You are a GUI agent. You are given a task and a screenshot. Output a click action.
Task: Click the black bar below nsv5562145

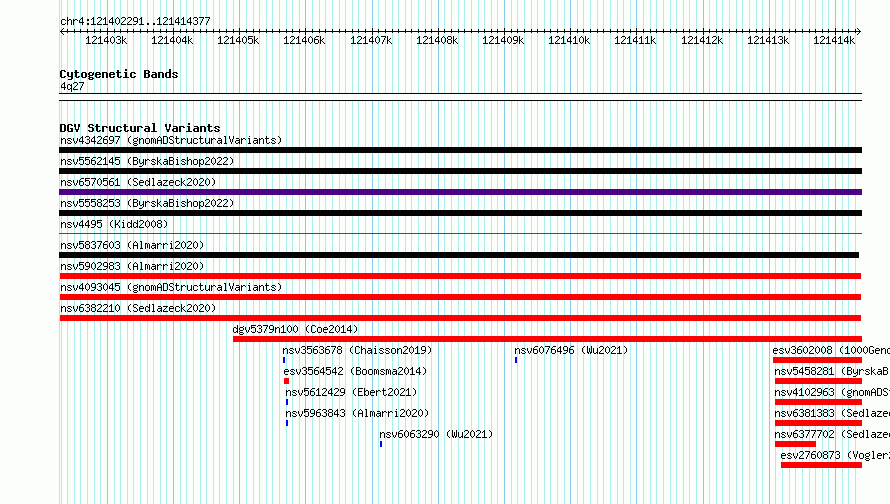(x=460, y=171)
